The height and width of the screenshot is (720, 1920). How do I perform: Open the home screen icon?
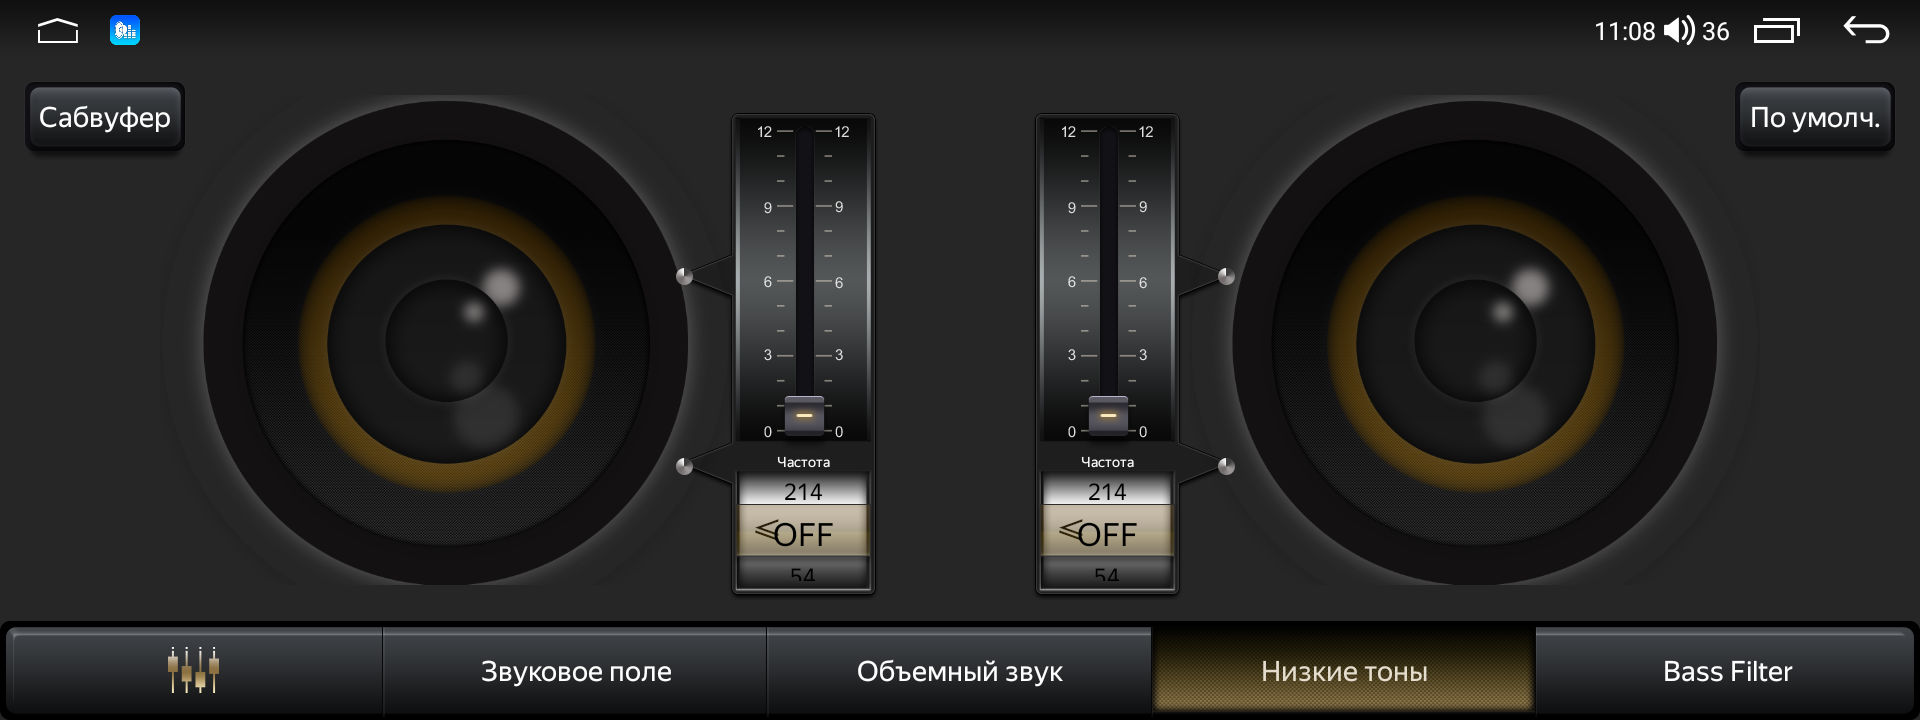[57, 31]
